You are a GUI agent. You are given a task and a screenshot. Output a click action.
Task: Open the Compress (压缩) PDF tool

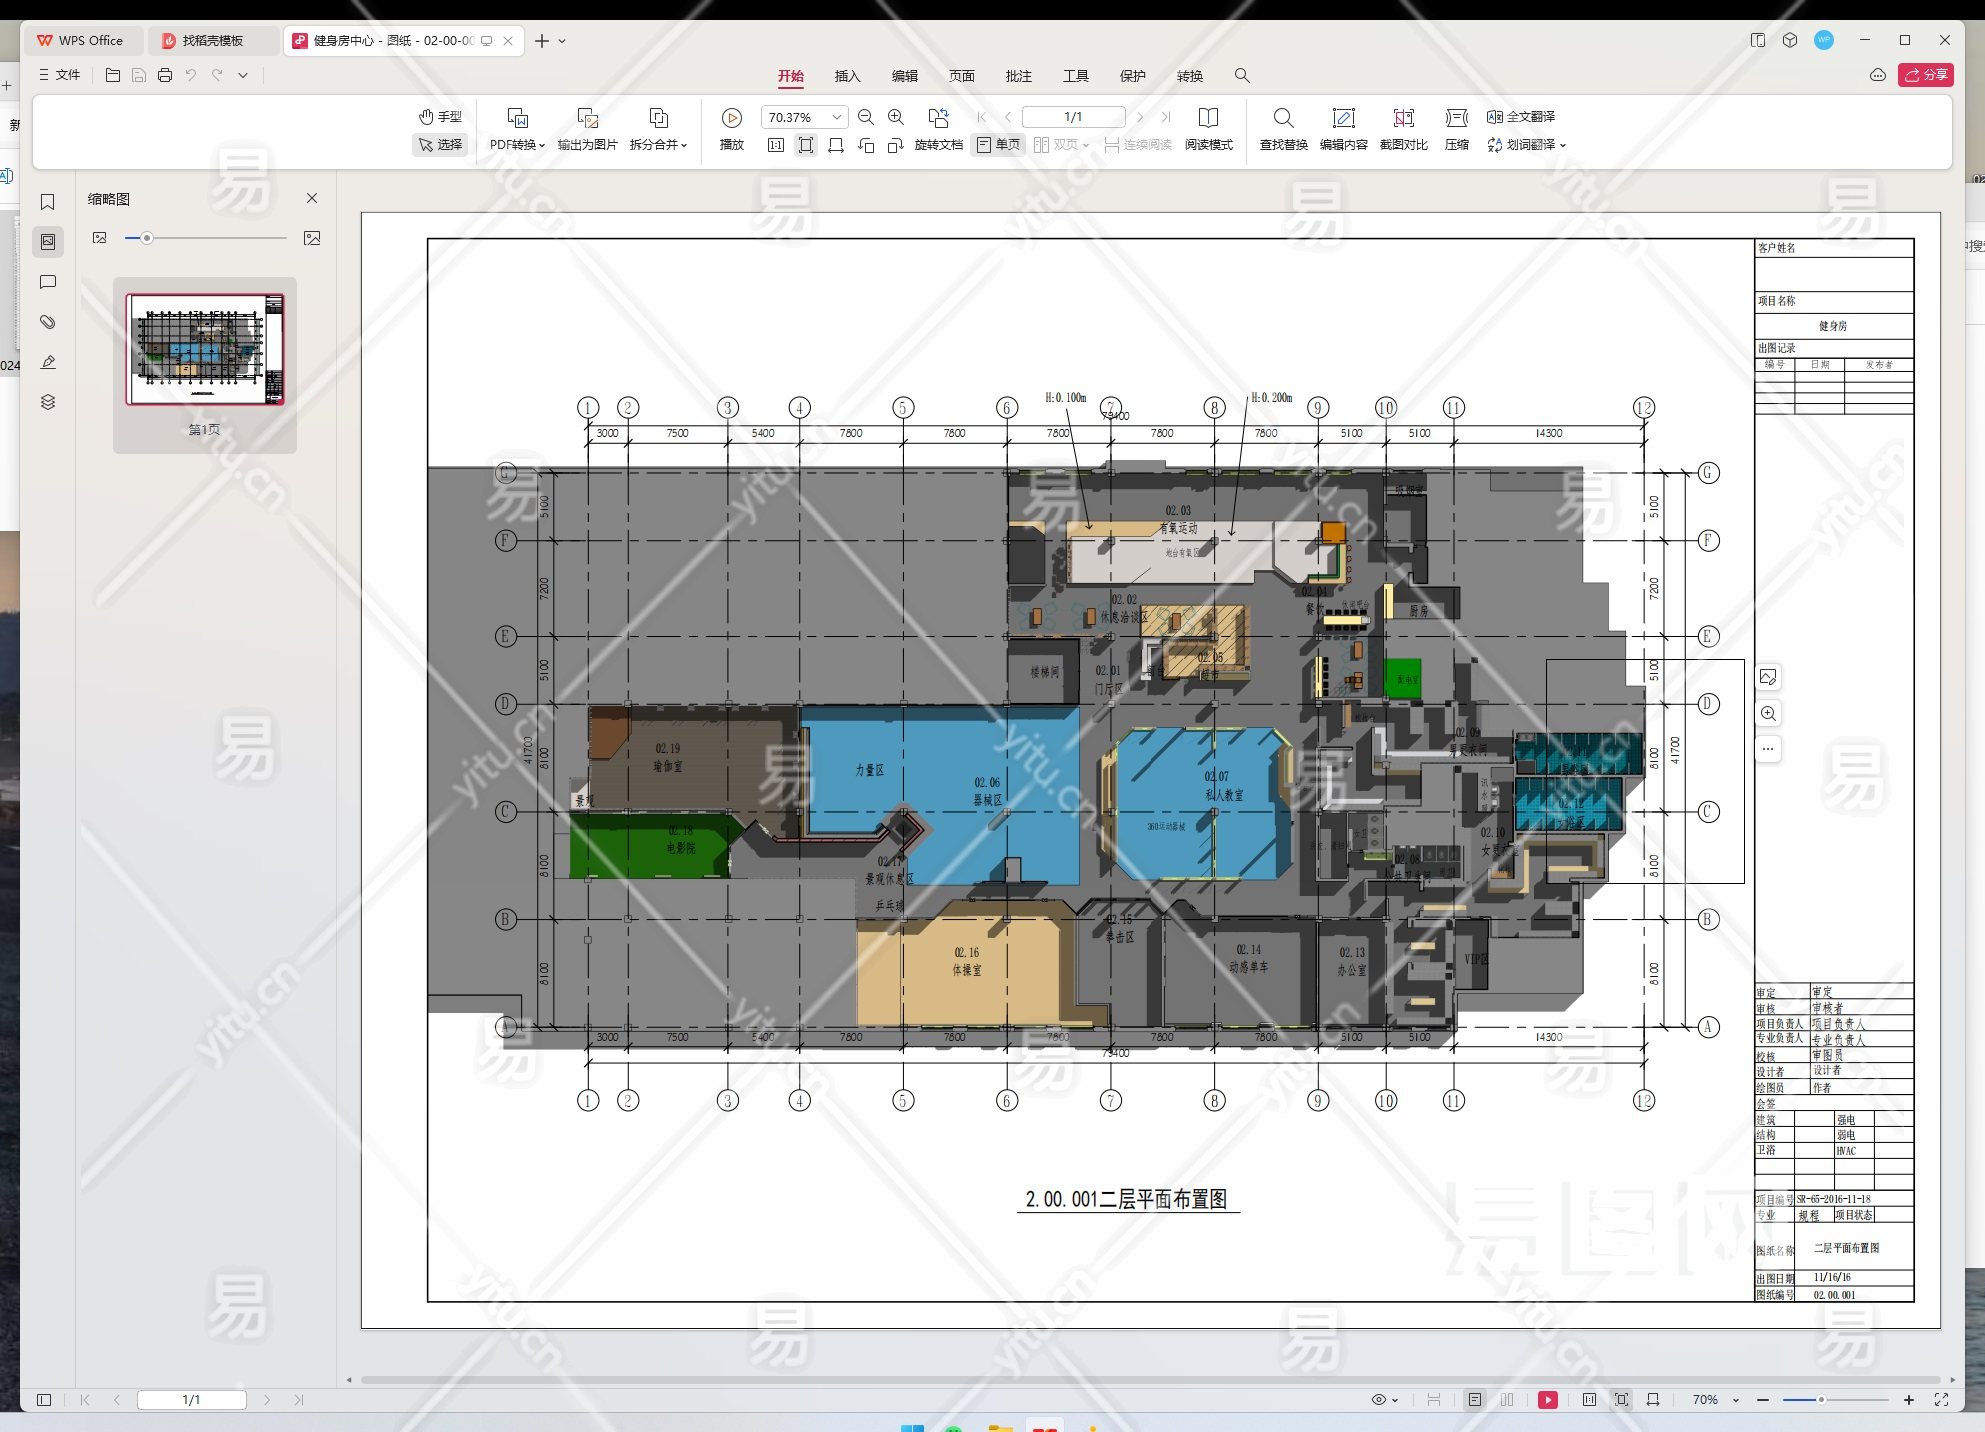(1456, 118)
